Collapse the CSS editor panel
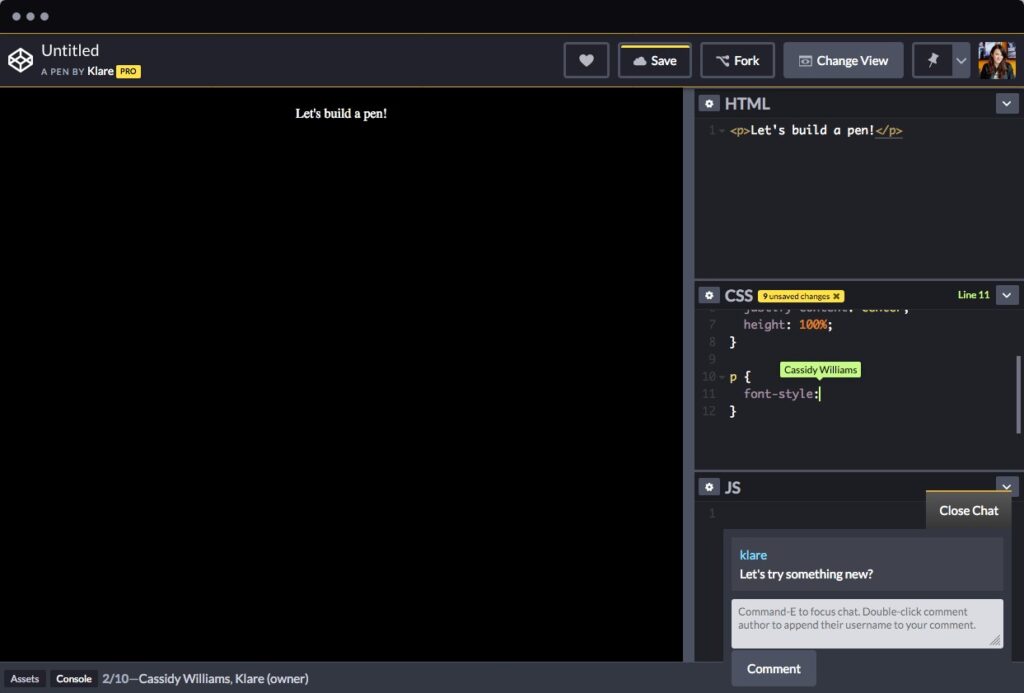The height and width of the screenshot is (693, 1024). [x=1007, y=294]
